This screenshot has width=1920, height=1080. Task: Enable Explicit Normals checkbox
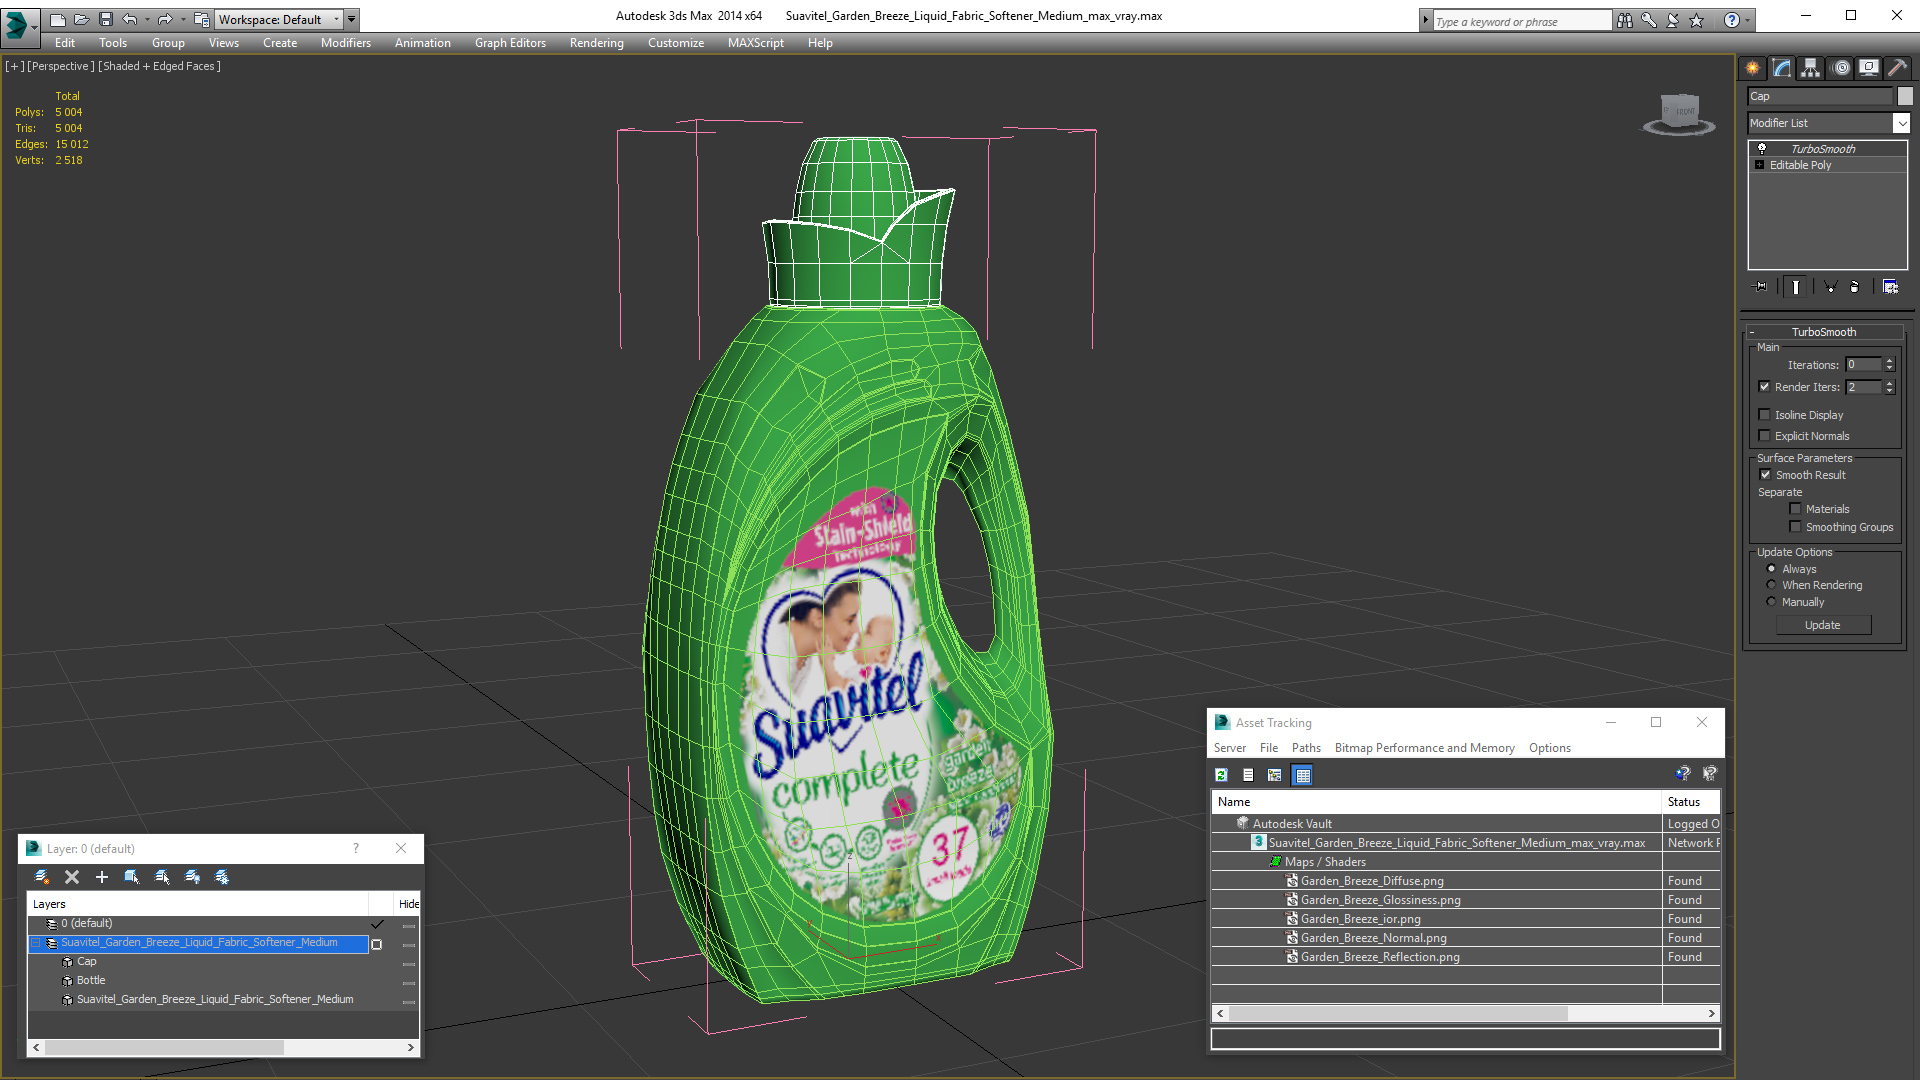1764,436
